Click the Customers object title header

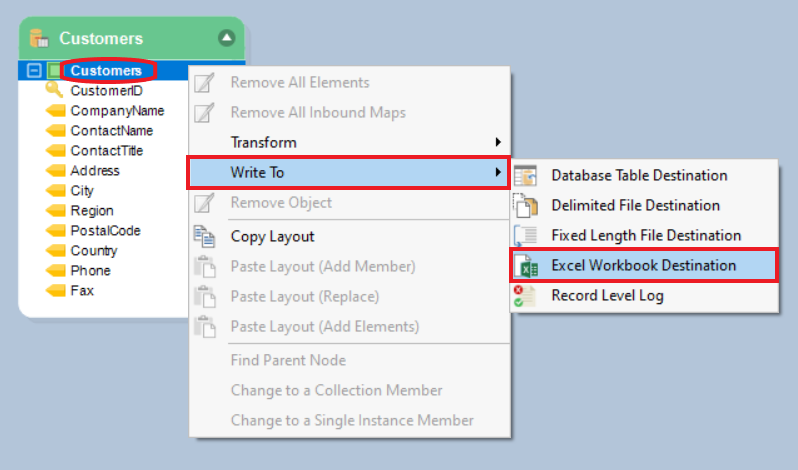click(101, 39)
